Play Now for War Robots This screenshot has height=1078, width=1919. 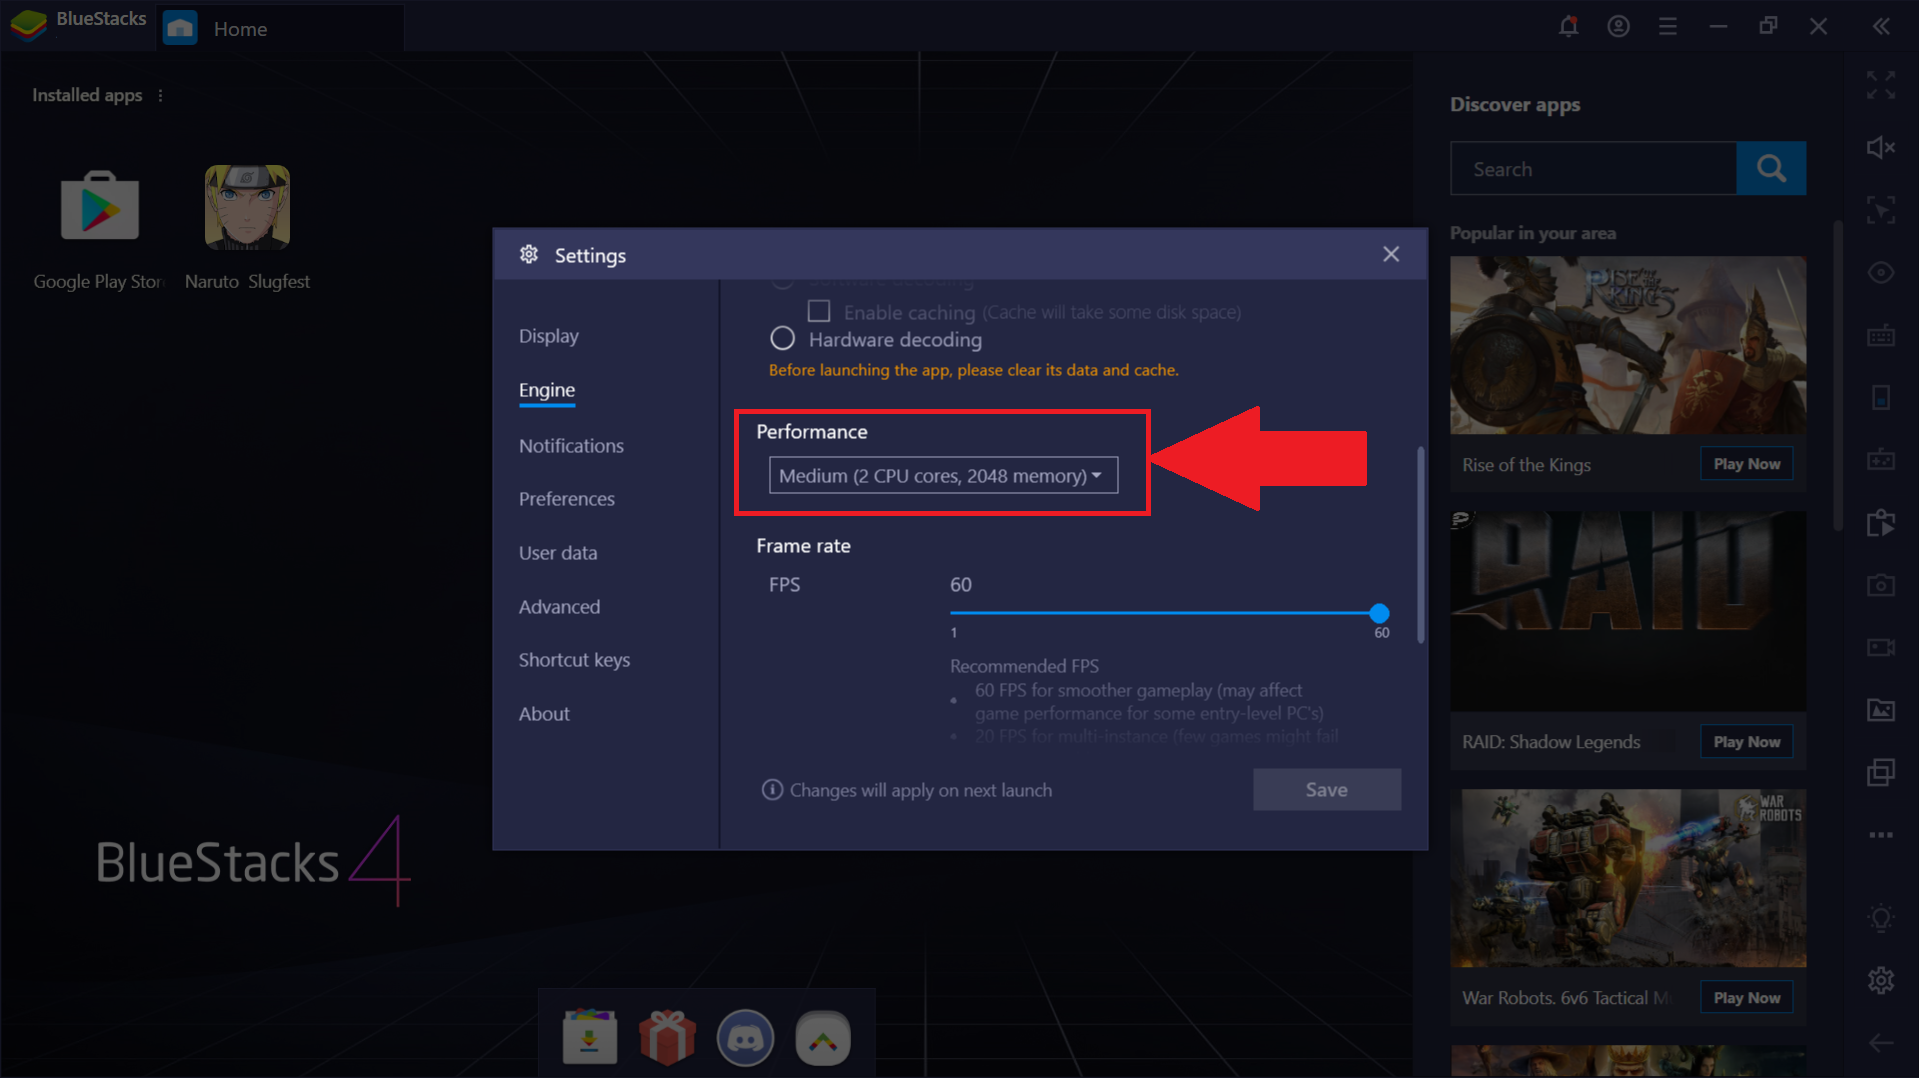coord(1746,998)
